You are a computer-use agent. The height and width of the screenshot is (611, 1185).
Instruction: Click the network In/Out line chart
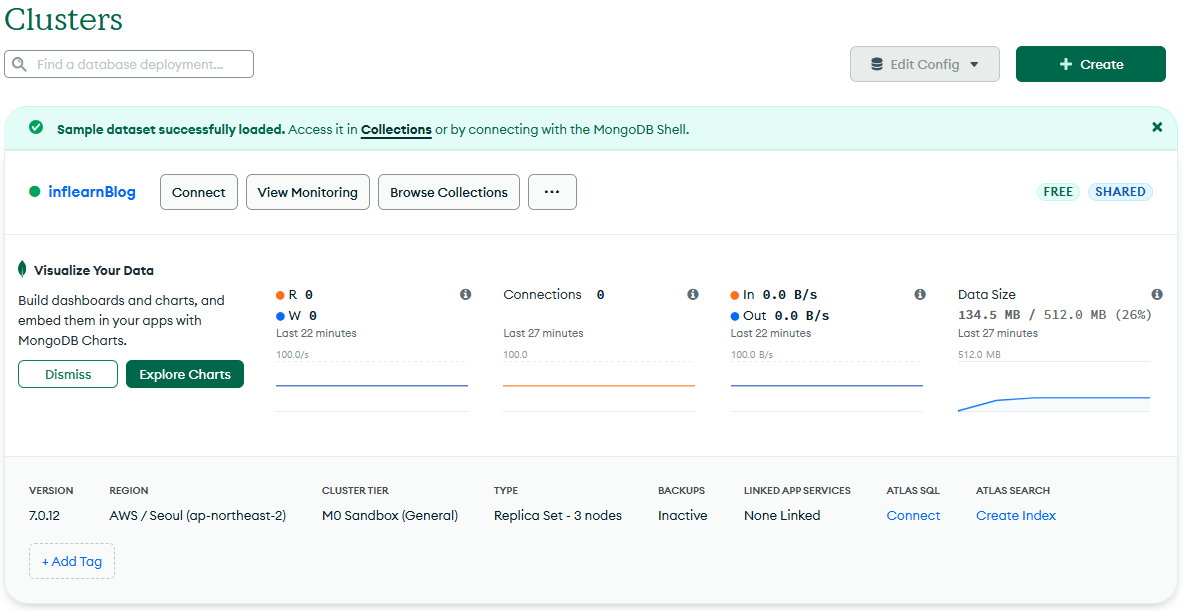tap(827, 386)
